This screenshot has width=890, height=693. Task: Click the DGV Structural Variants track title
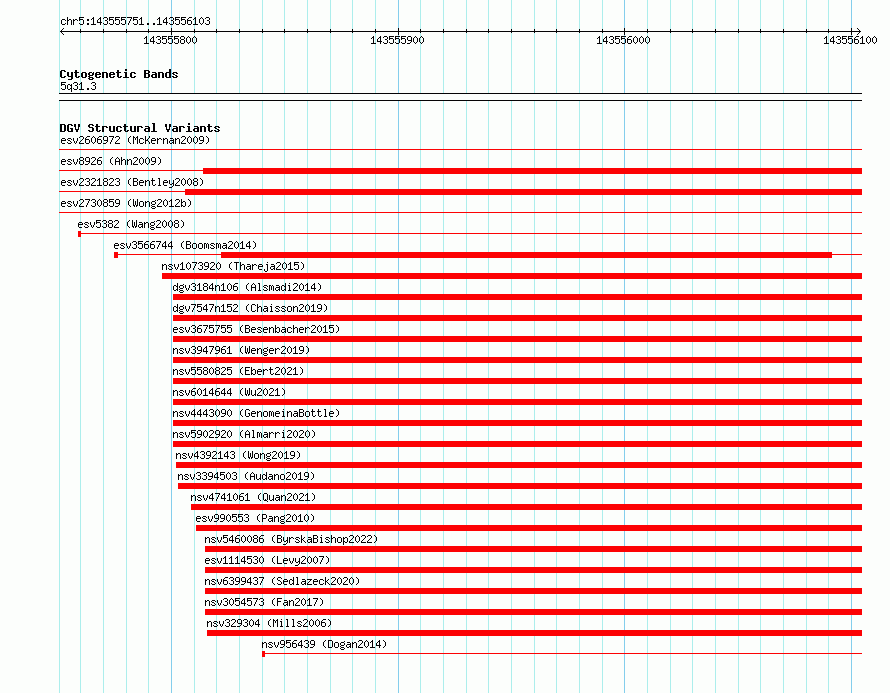click(140, 128)
